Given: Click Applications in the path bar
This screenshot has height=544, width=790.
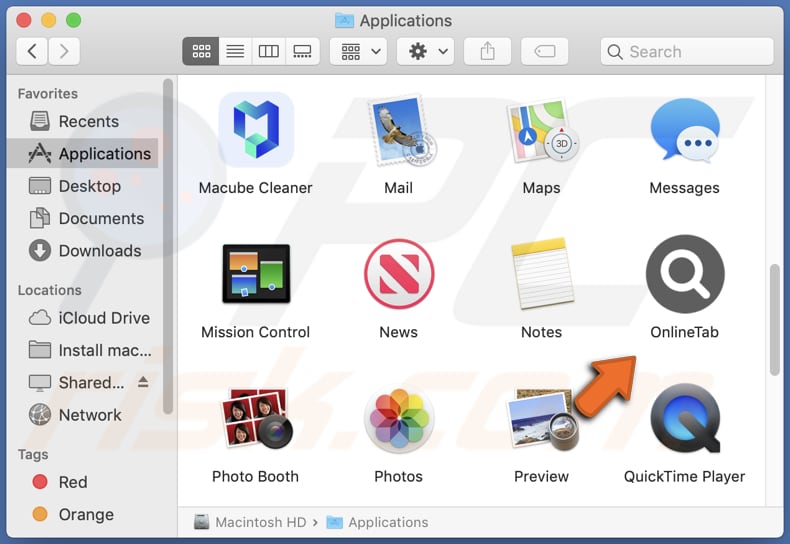Looking at the screenshot, I should [377, 522].
